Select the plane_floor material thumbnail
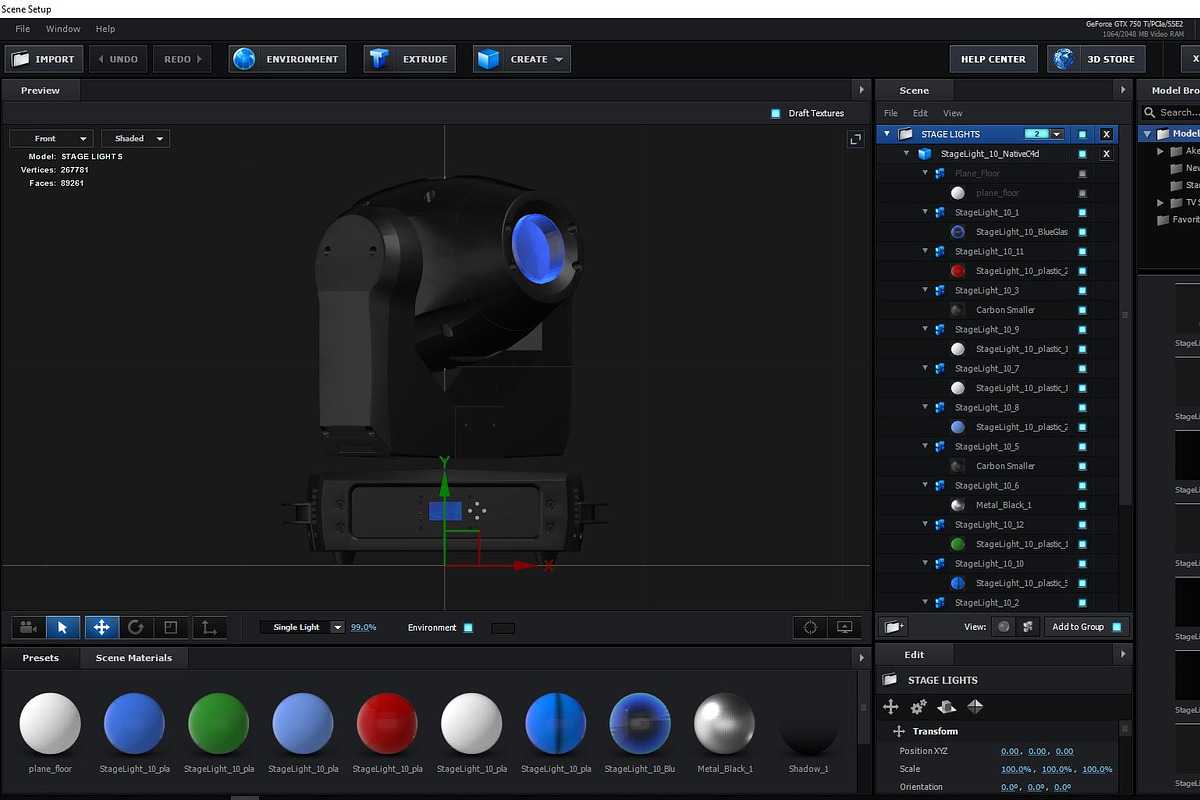1200x800 pixels. pos(50,723)
